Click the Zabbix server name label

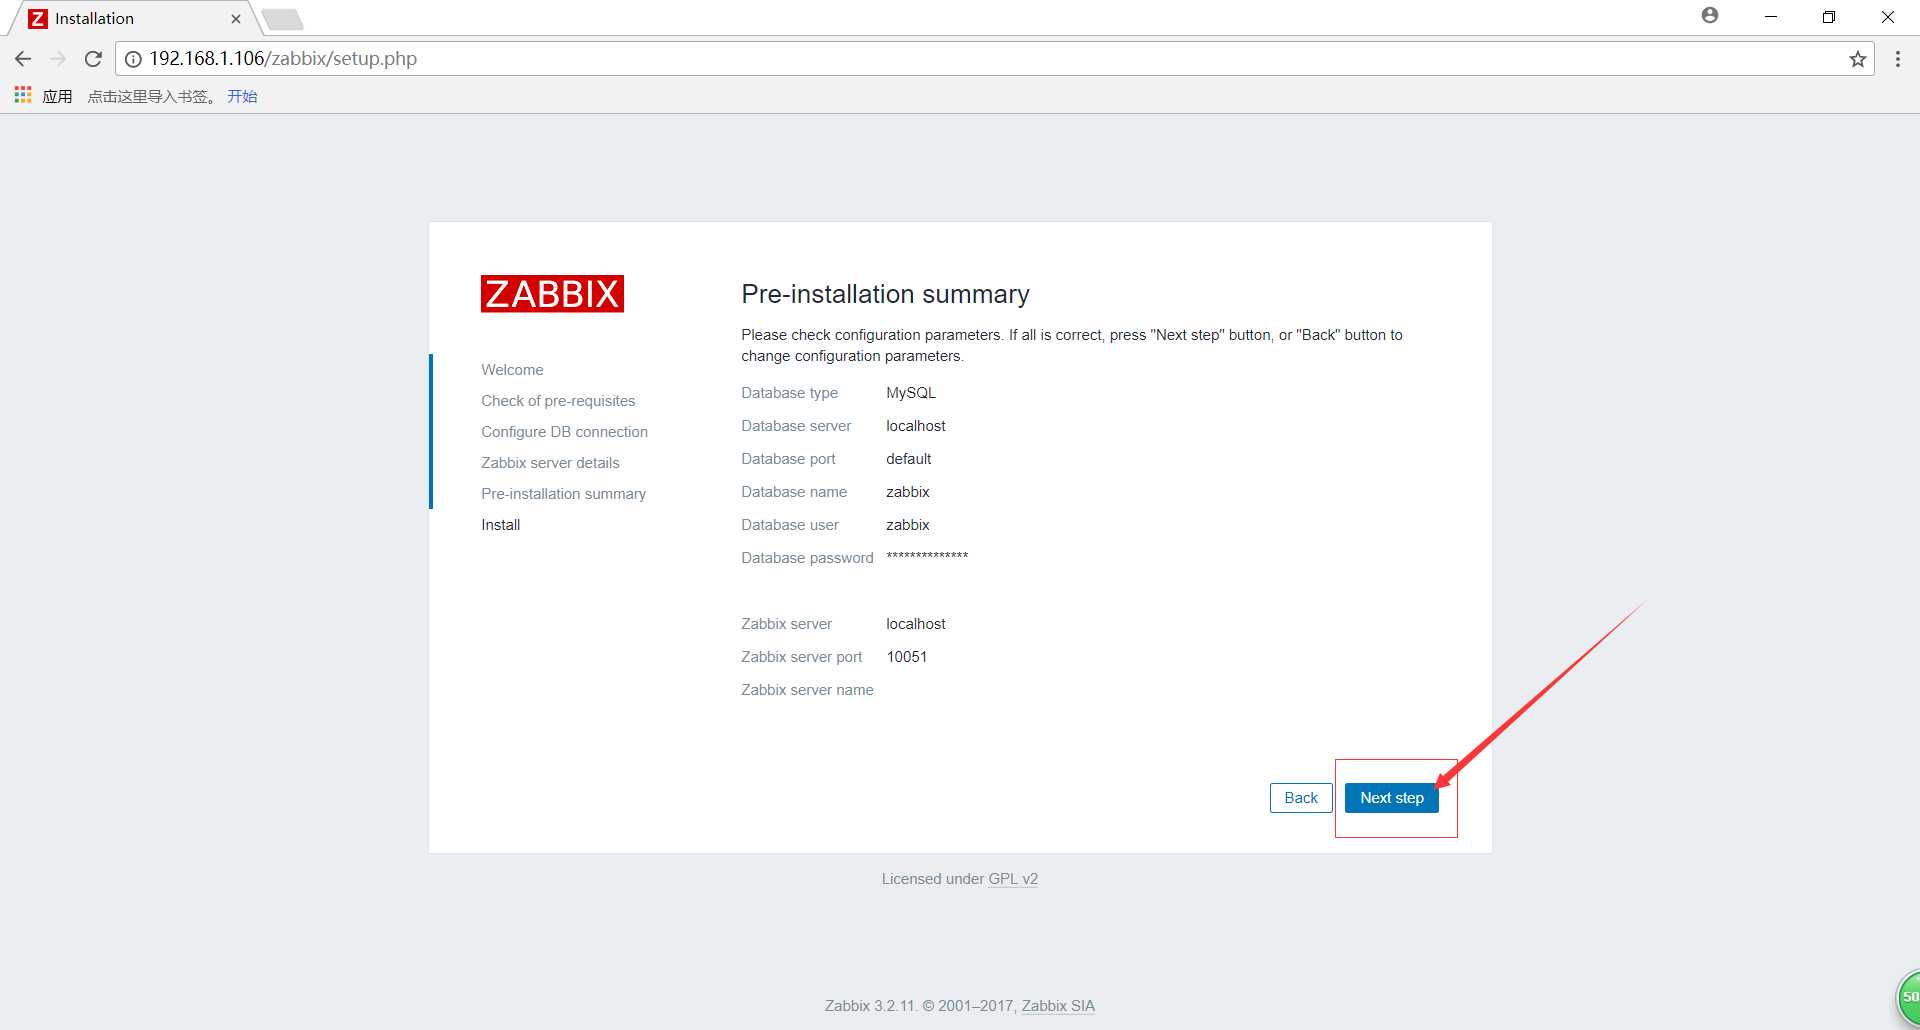click(x=807, y=690)
